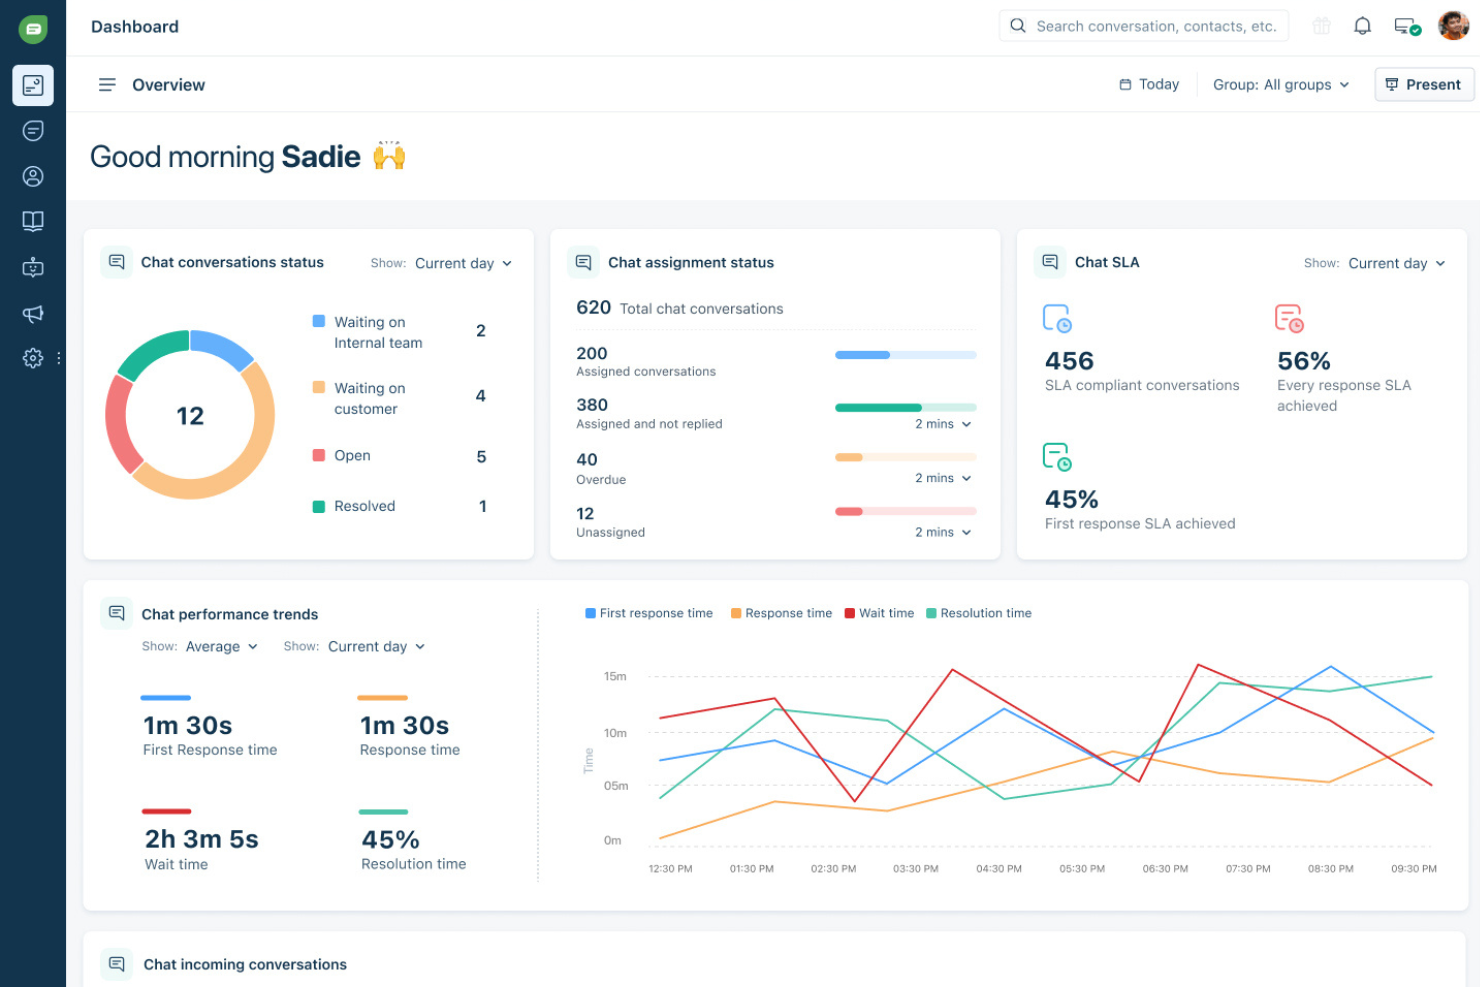The width and height of the screenshot is (1480, 987).
Task: Click the Freshchat logo at top left
Action: click(33, 28)
